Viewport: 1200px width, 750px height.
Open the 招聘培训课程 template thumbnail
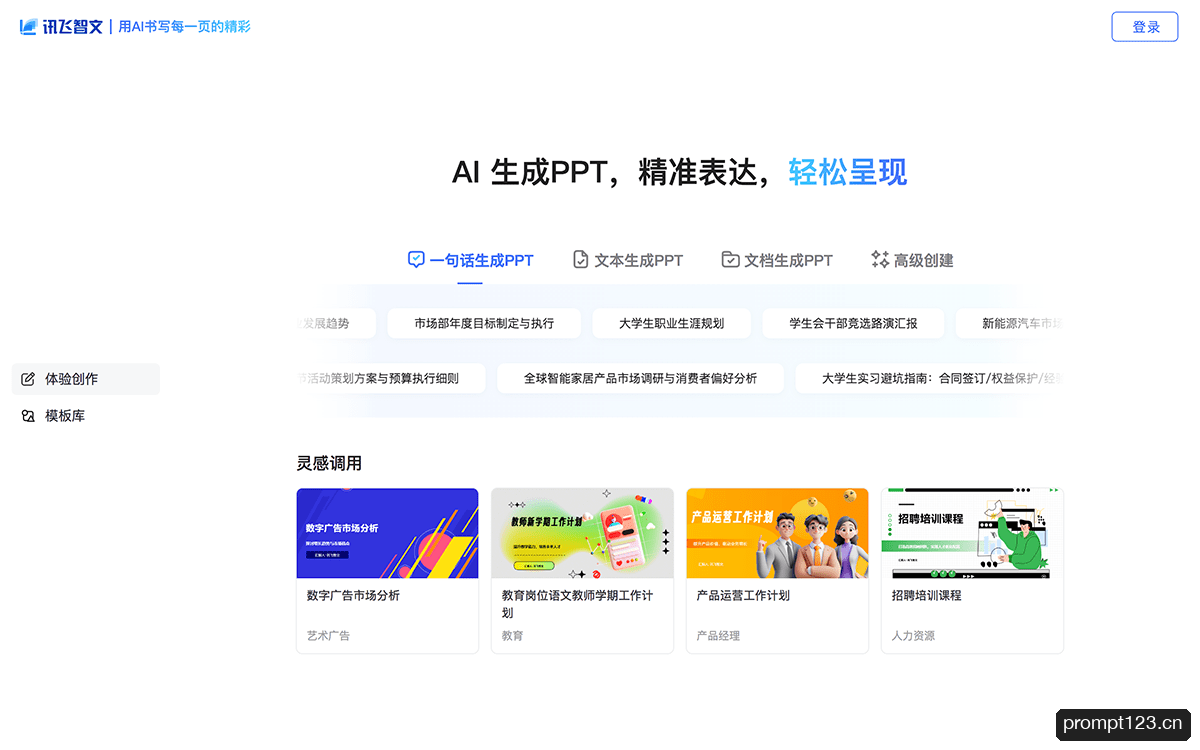pos(972,533)
